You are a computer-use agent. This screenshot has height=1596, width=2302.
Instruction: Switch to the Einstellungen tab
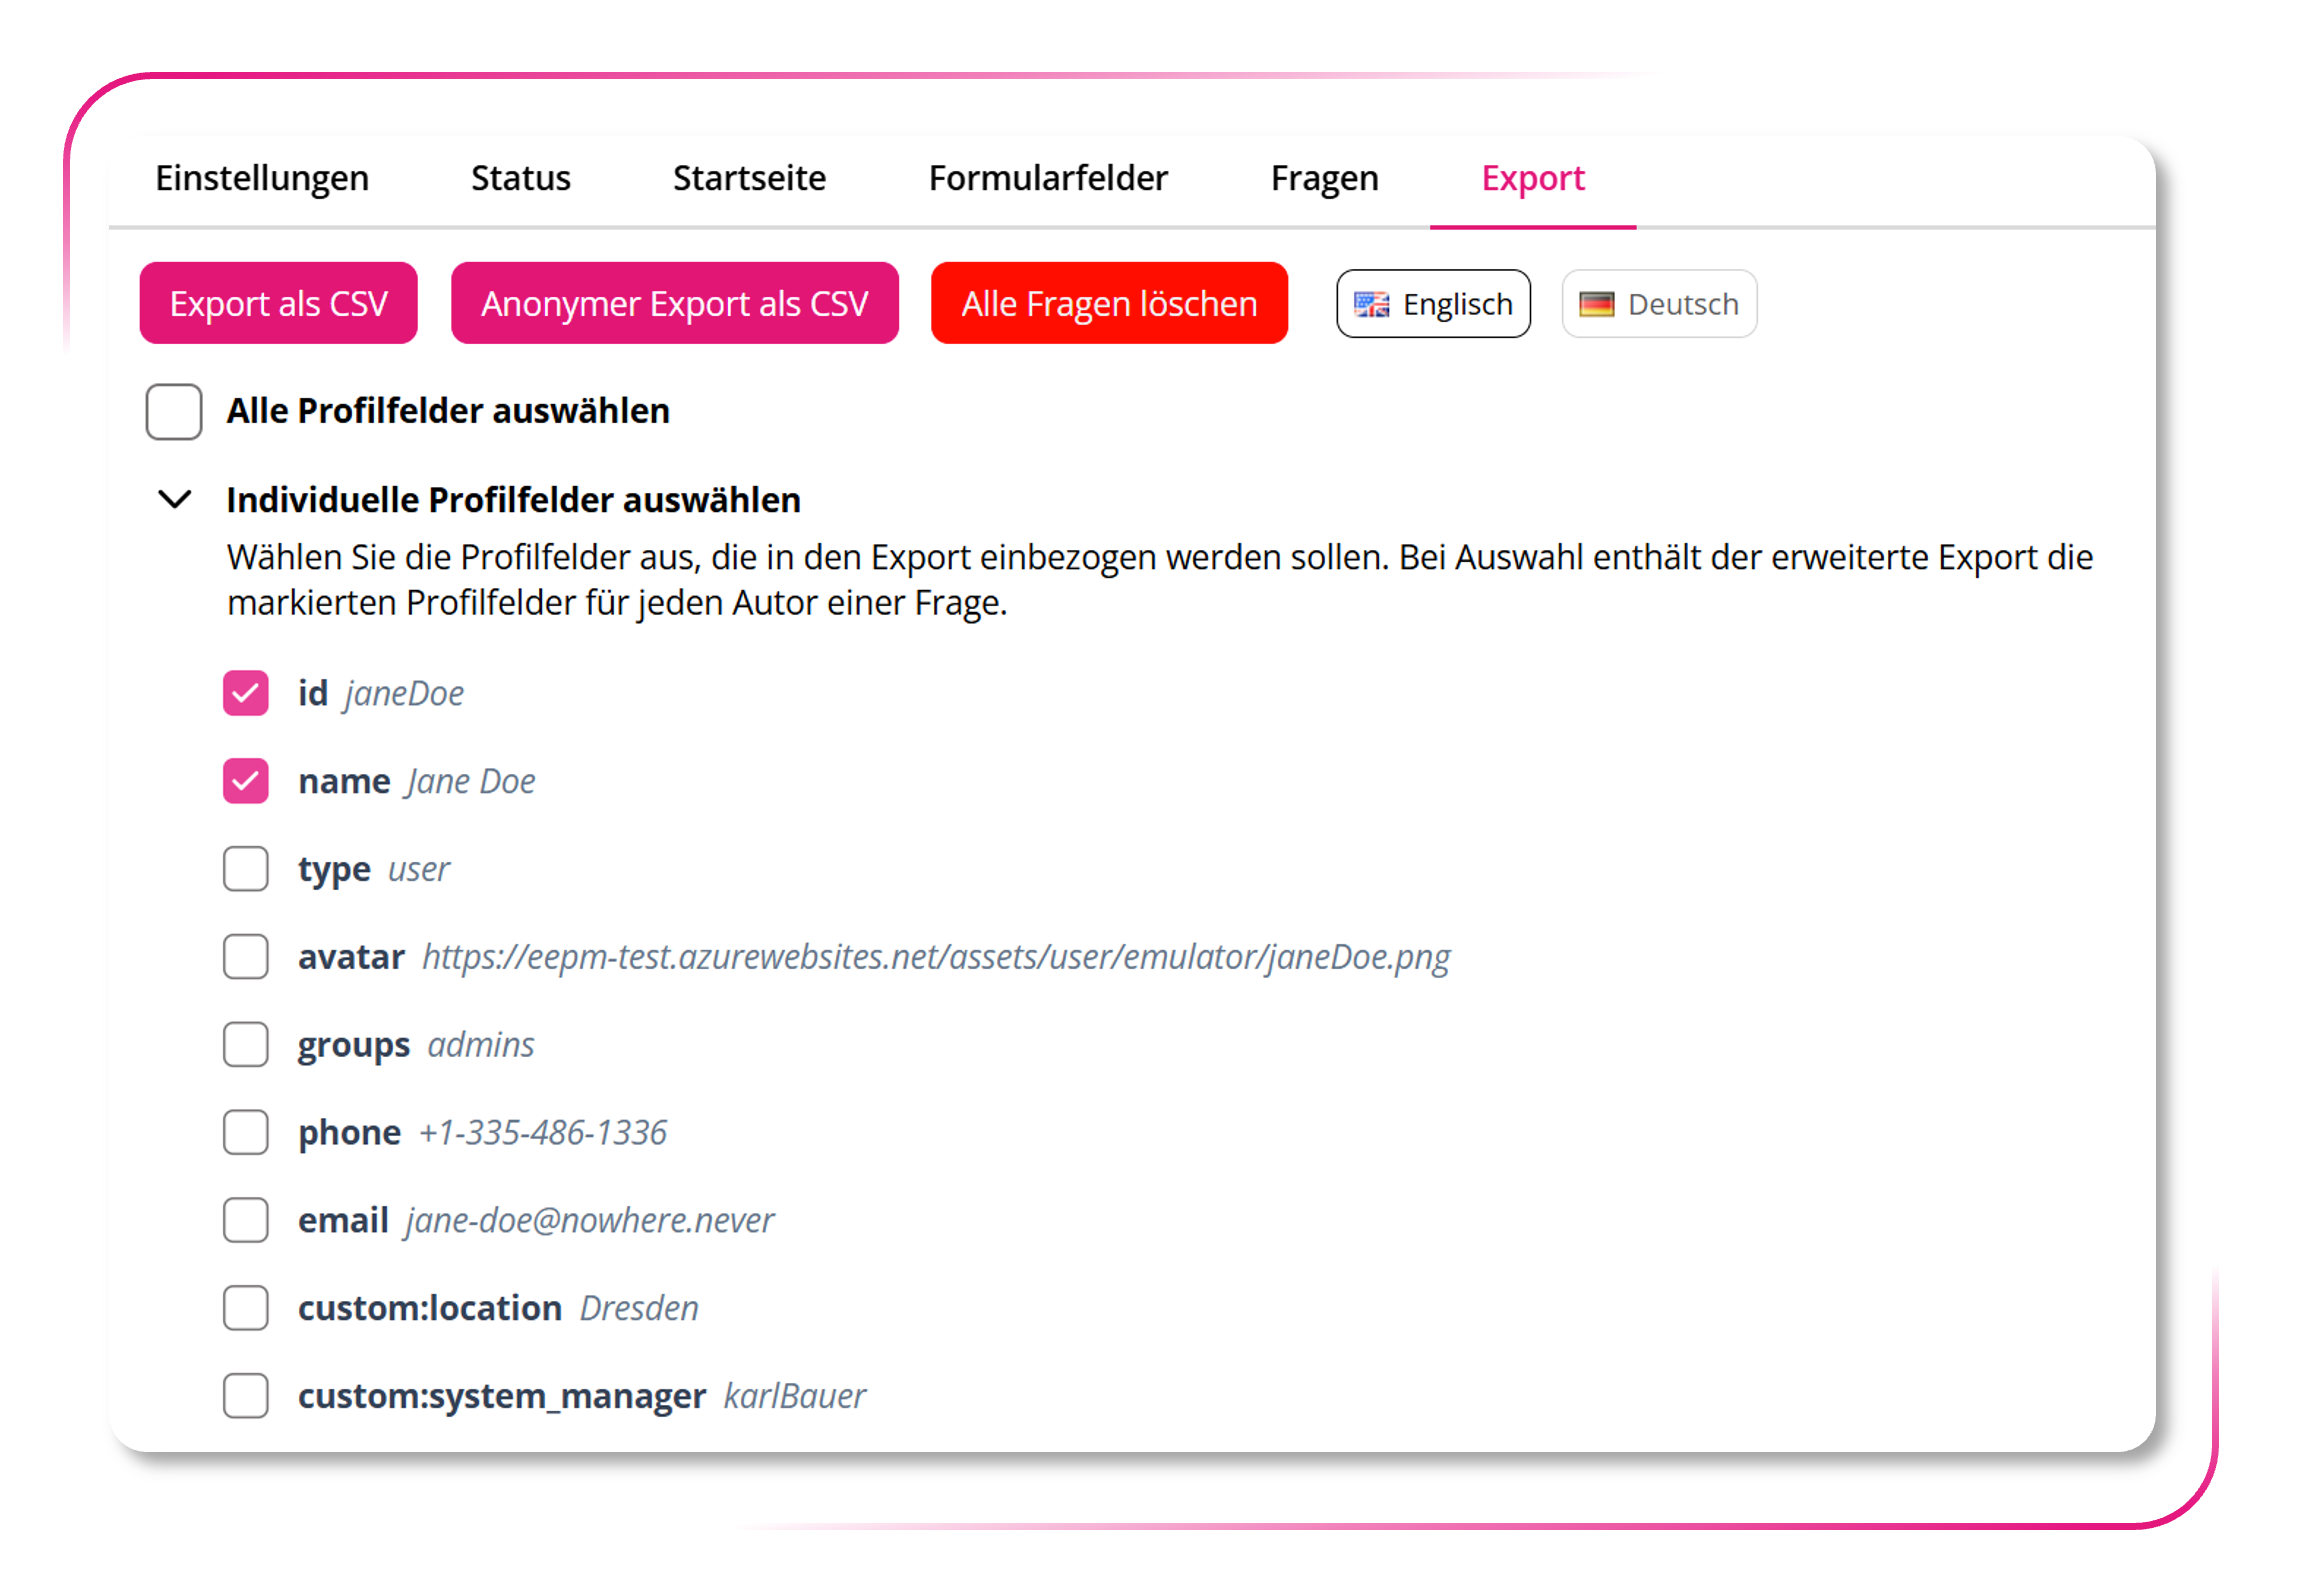[262, 178]
